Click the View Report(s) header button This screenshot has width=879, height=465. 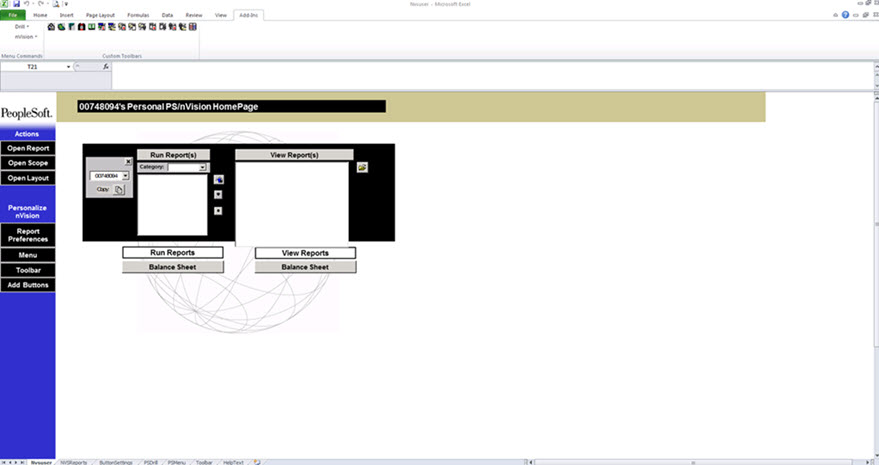[294, 155]
